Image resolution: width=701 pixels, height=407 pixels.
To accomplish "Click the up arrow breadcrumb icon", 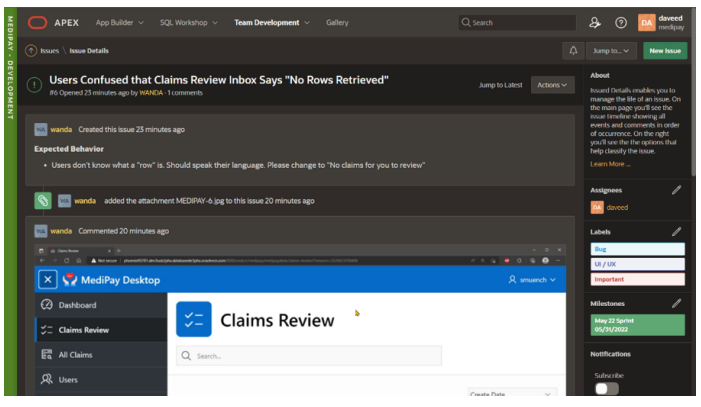I will click(x=30, y=51).
